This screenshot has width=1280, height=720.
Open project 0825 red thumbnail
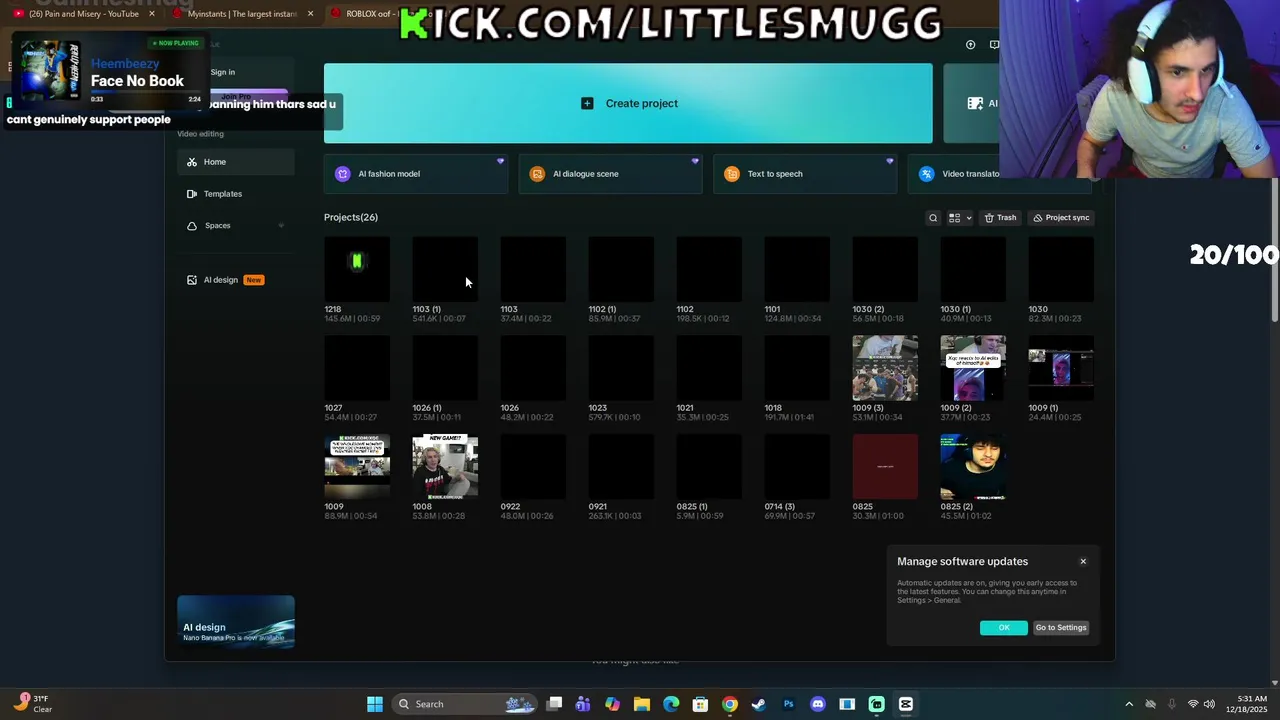[885, 467]
